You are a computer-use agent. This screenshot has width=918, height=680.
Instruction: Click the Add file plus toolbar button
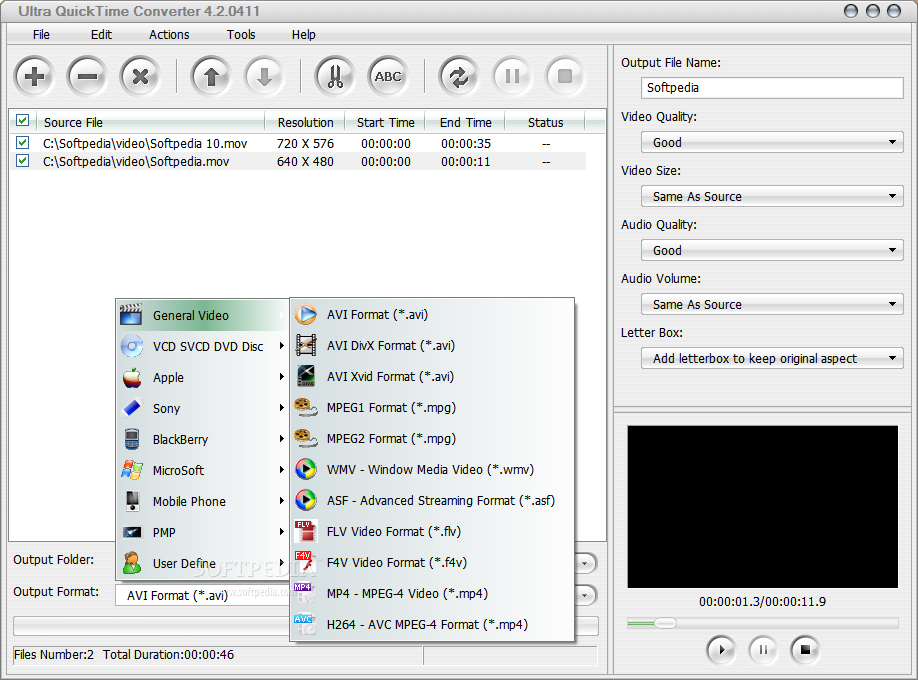click(x=35, y=76)
